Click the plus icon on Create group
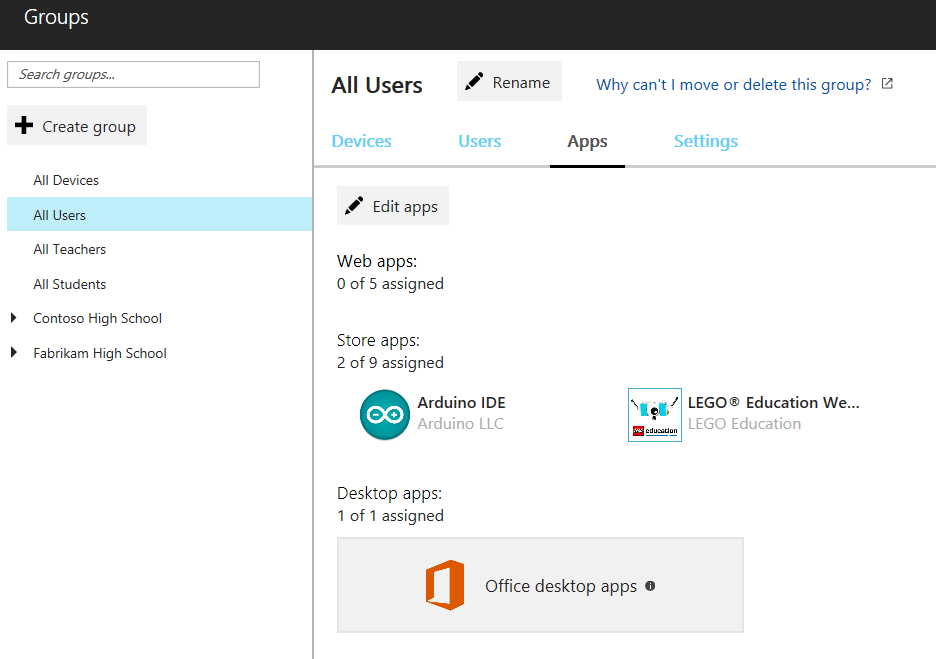The height and width of the screenshot is (659, 936). pyautogui.click(x=24, y=125)
